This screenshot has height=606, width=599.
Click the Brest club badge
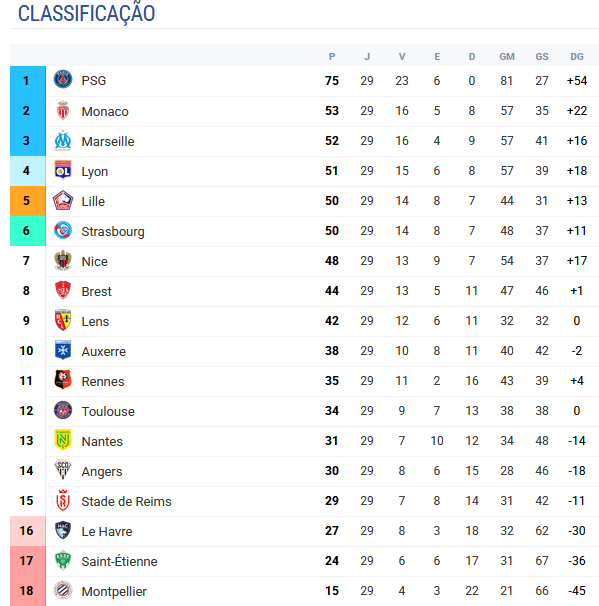click(x=63, y=290)
